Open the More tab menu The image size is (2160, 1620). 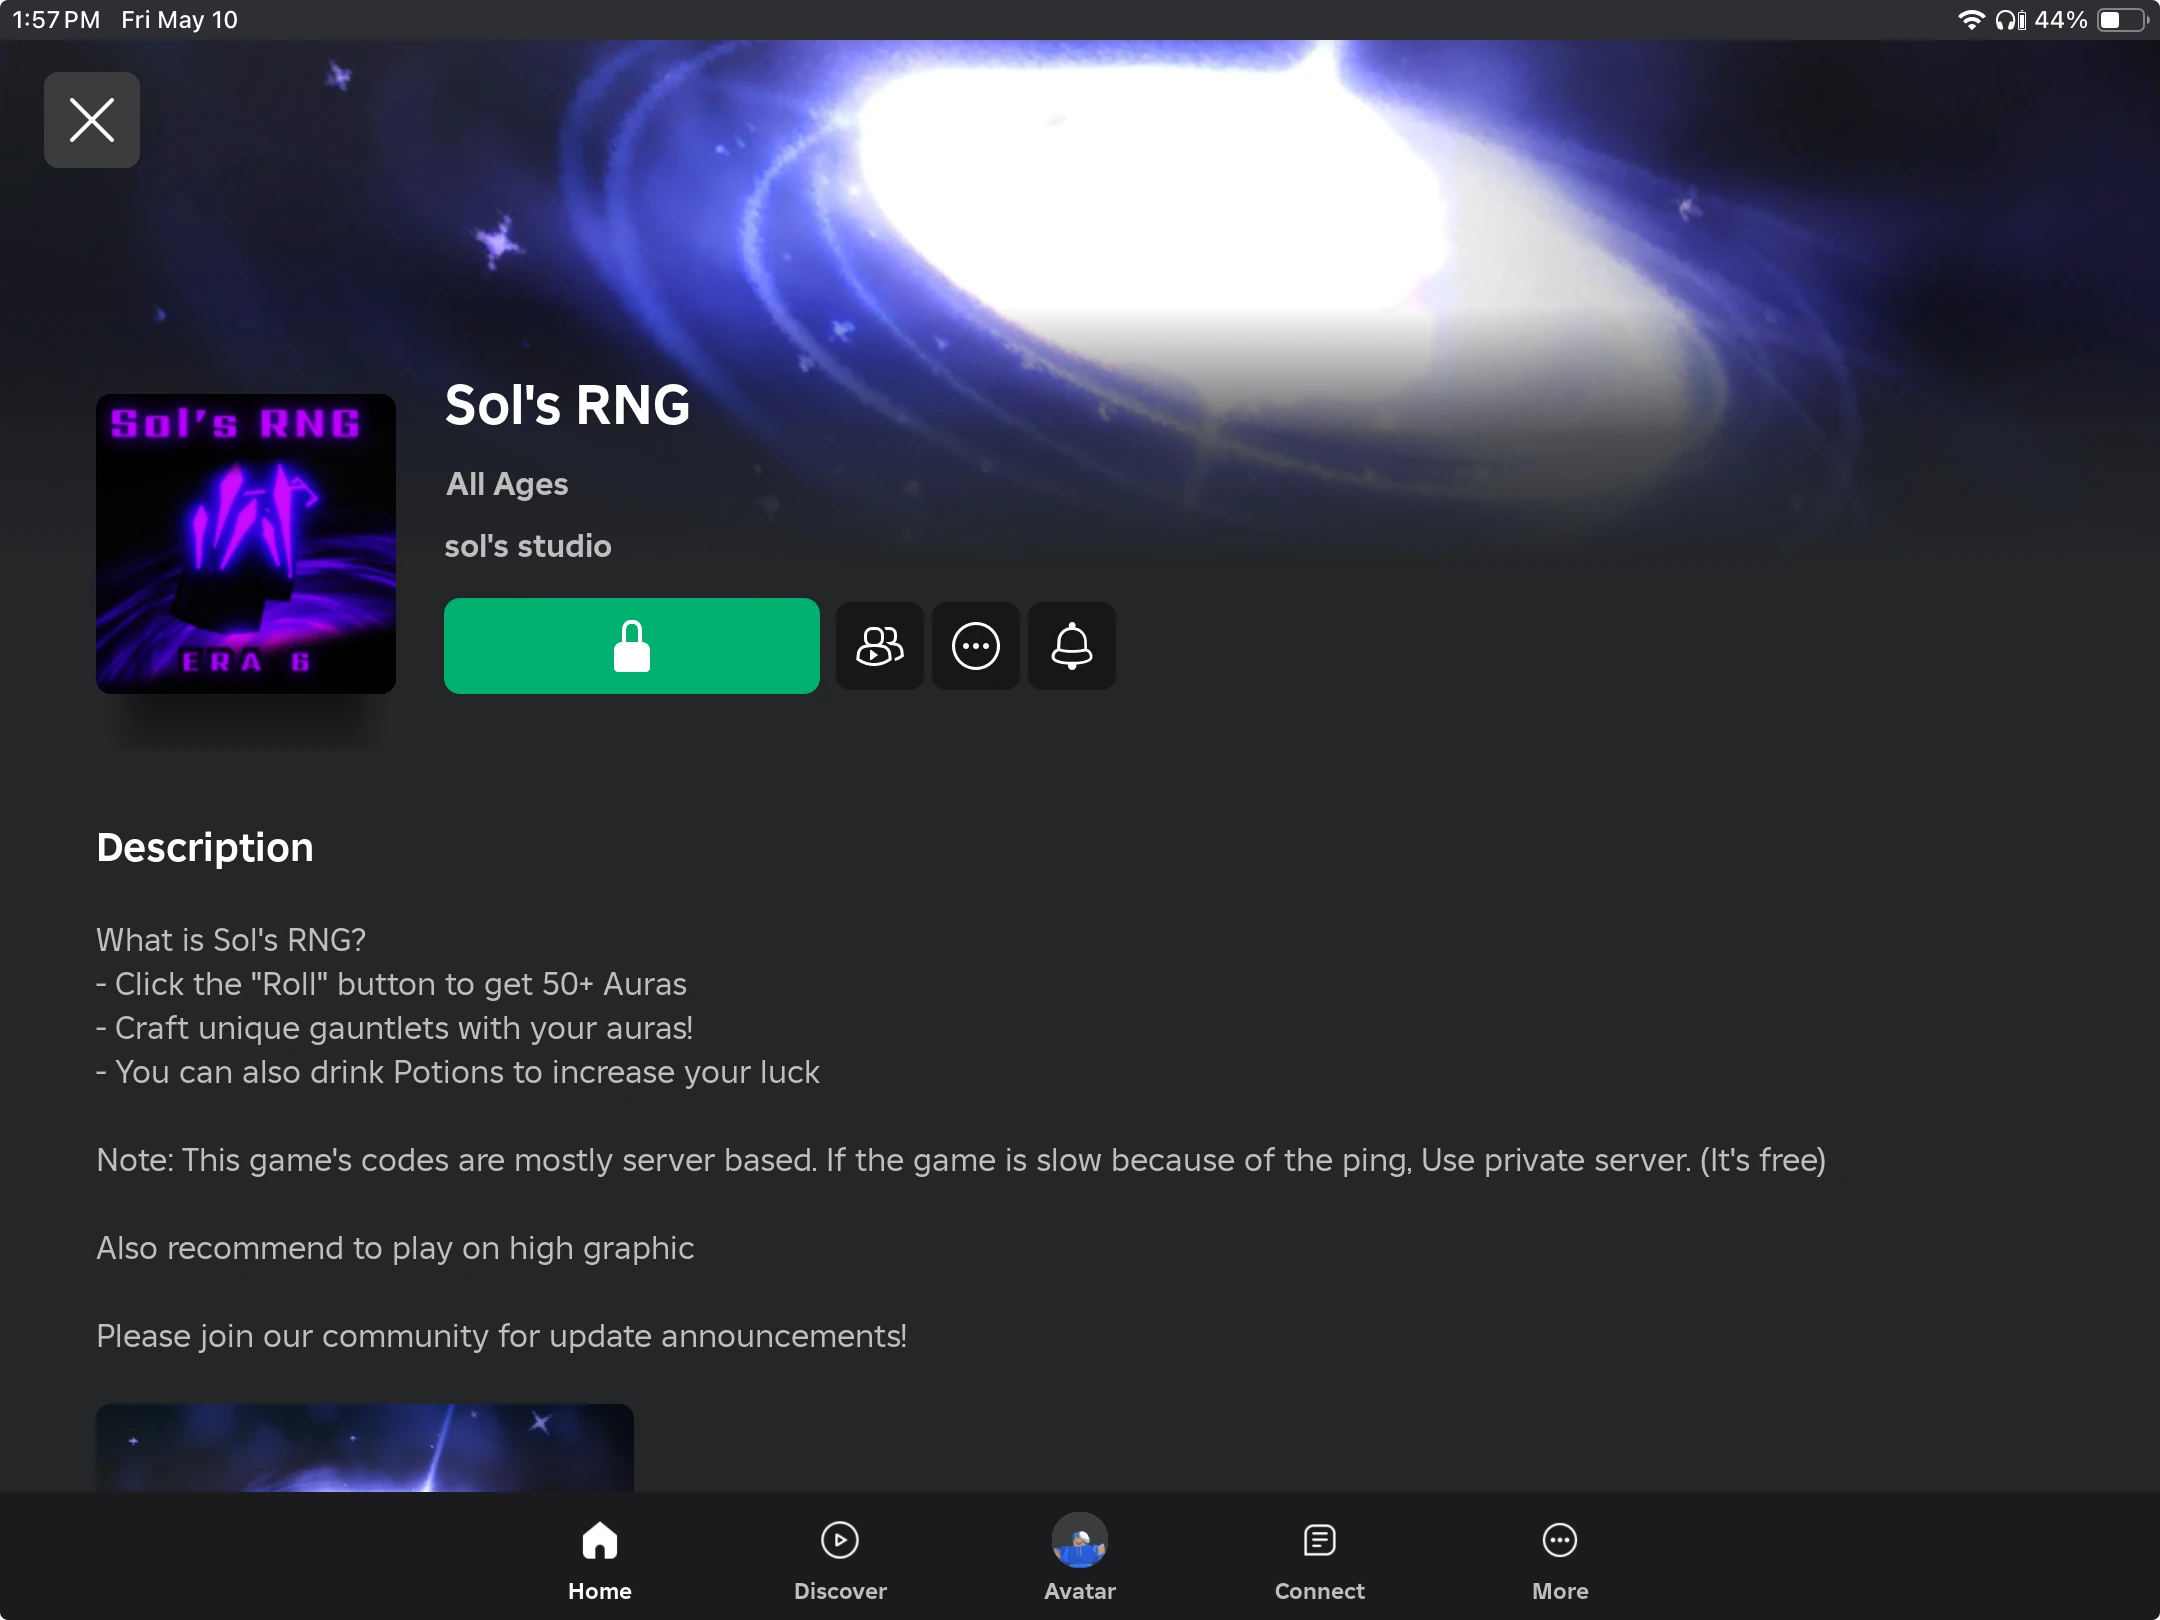coord(1560,1560)
